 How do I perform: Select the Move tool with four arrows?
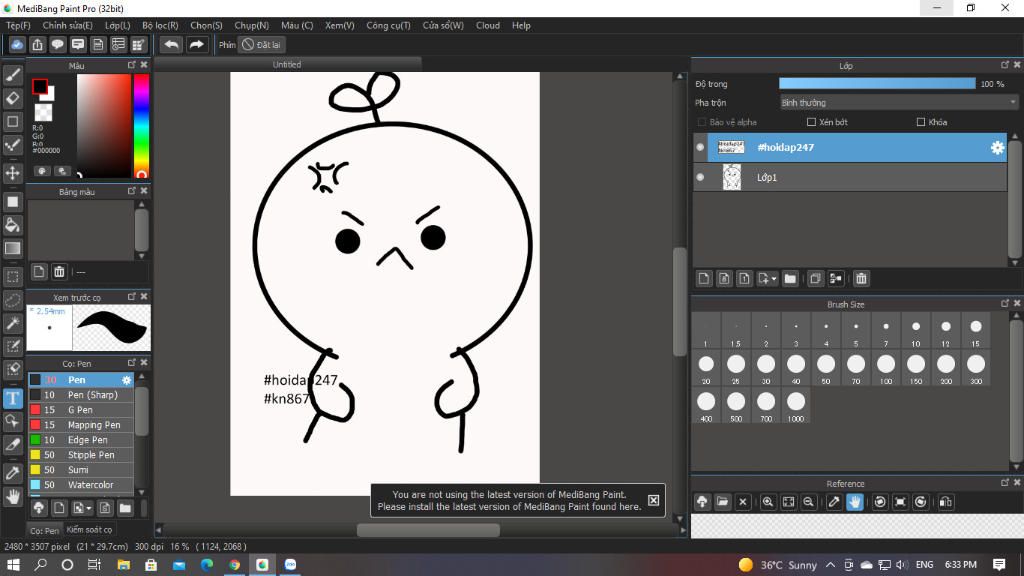tap(12, 173)
